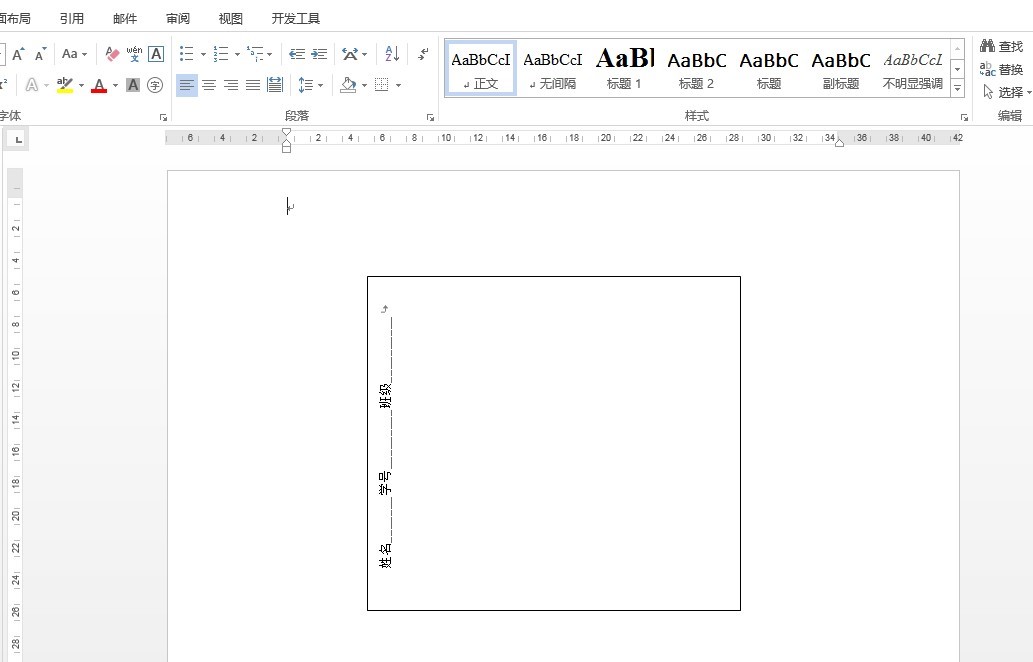
Task: Open the 引用 ribbon tab
Action: (72, 19)
